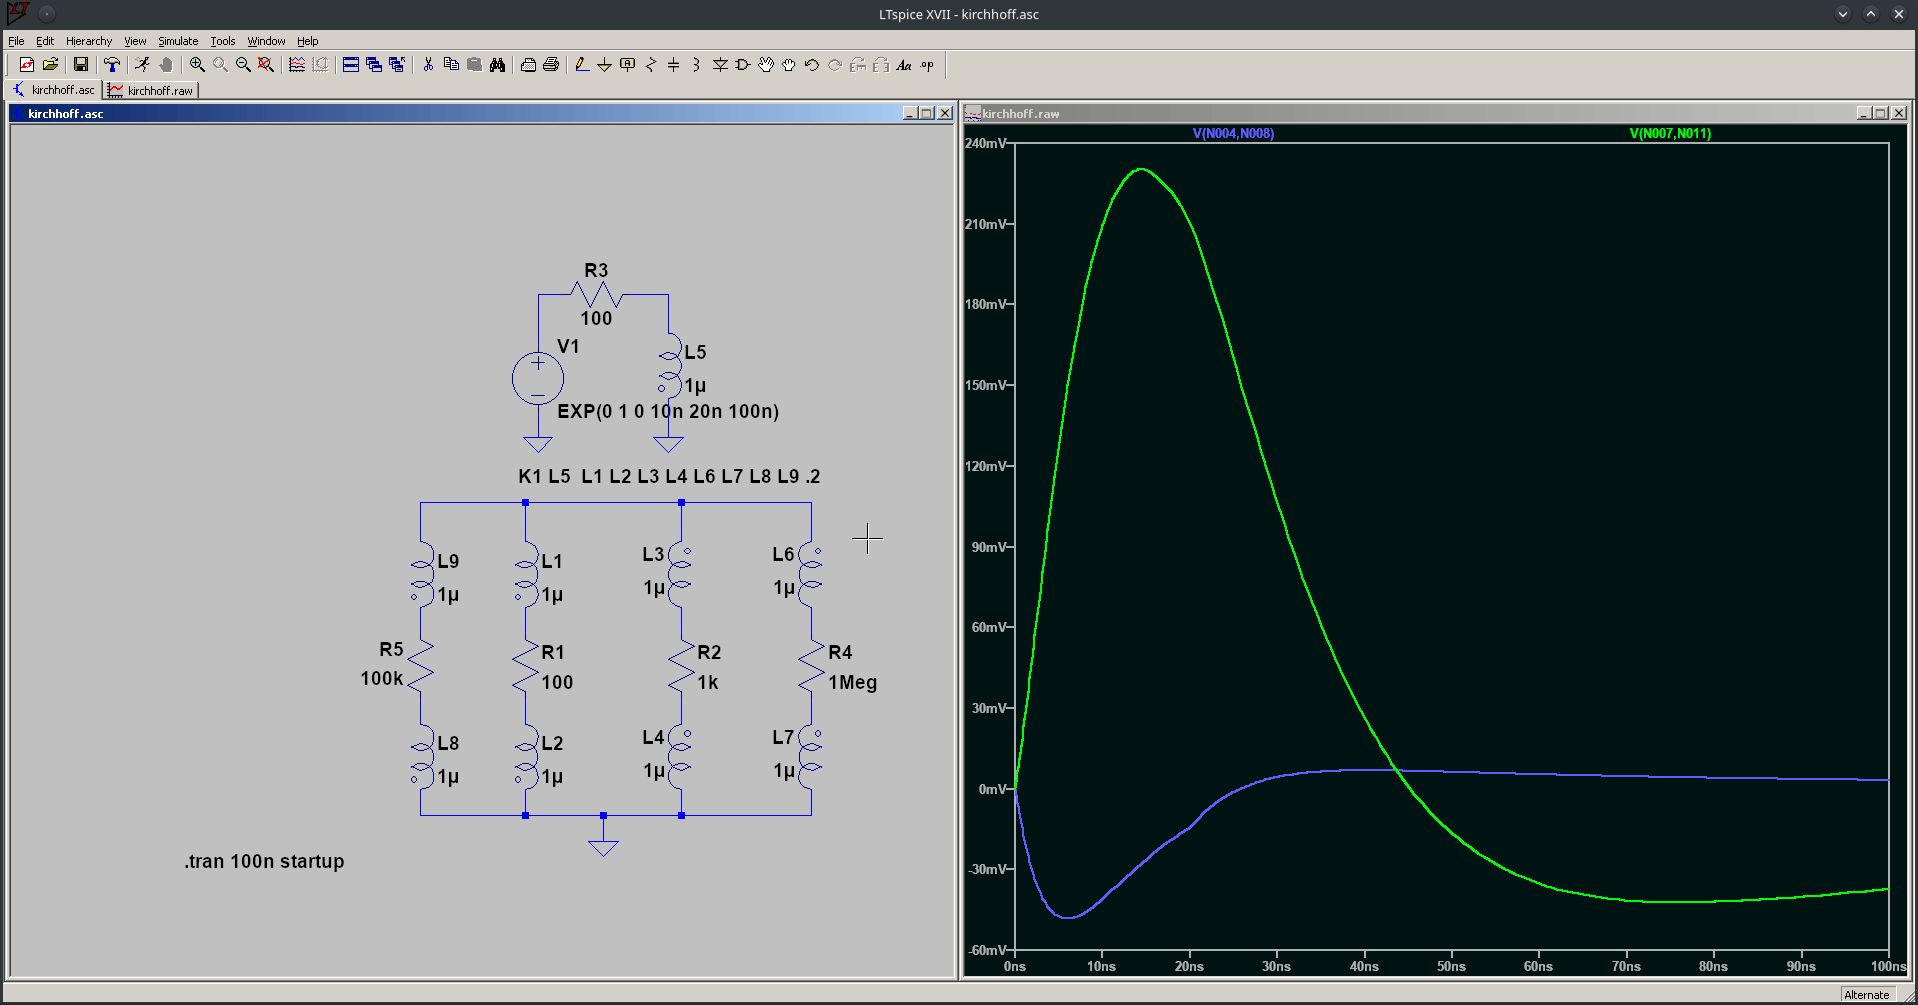Image resolution: width=1918 pixels, height=1005 pixels.
Task: Choose the Inductor placement tool
Action: pos(696,65)
